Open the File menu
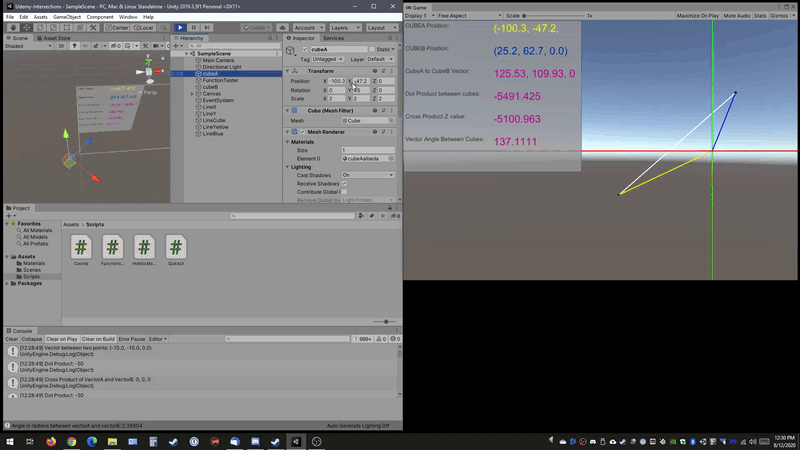 (10, 17)
